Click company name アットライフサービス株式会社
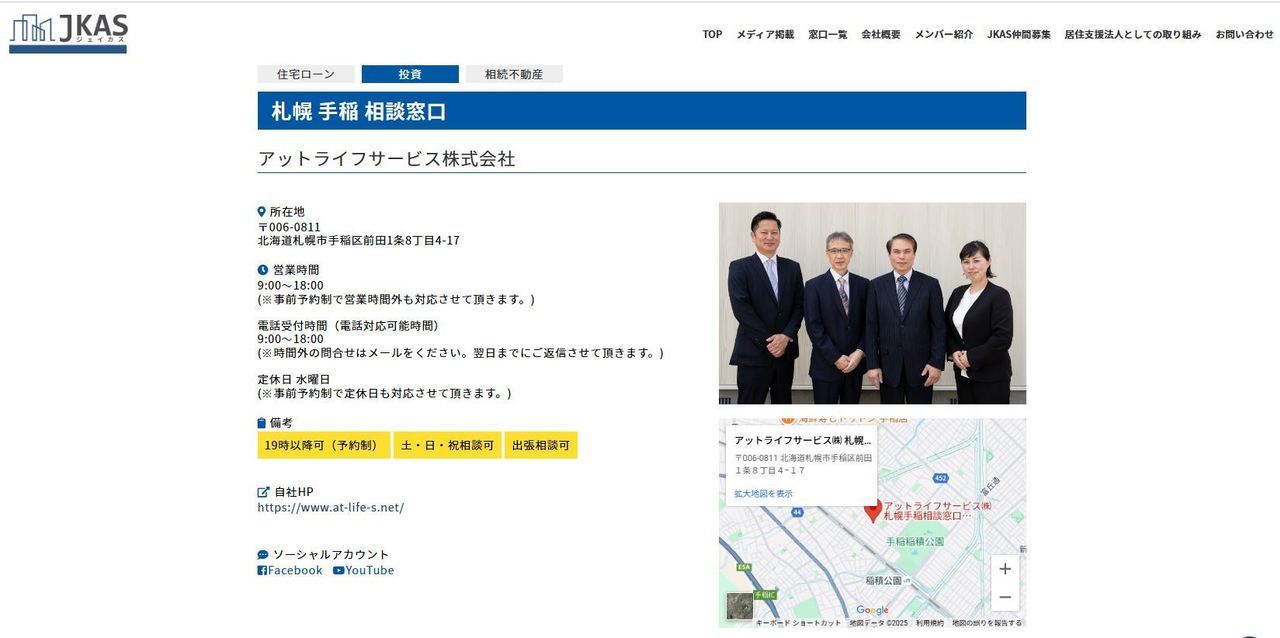The image size is (1280, 638). coord(386,159)
